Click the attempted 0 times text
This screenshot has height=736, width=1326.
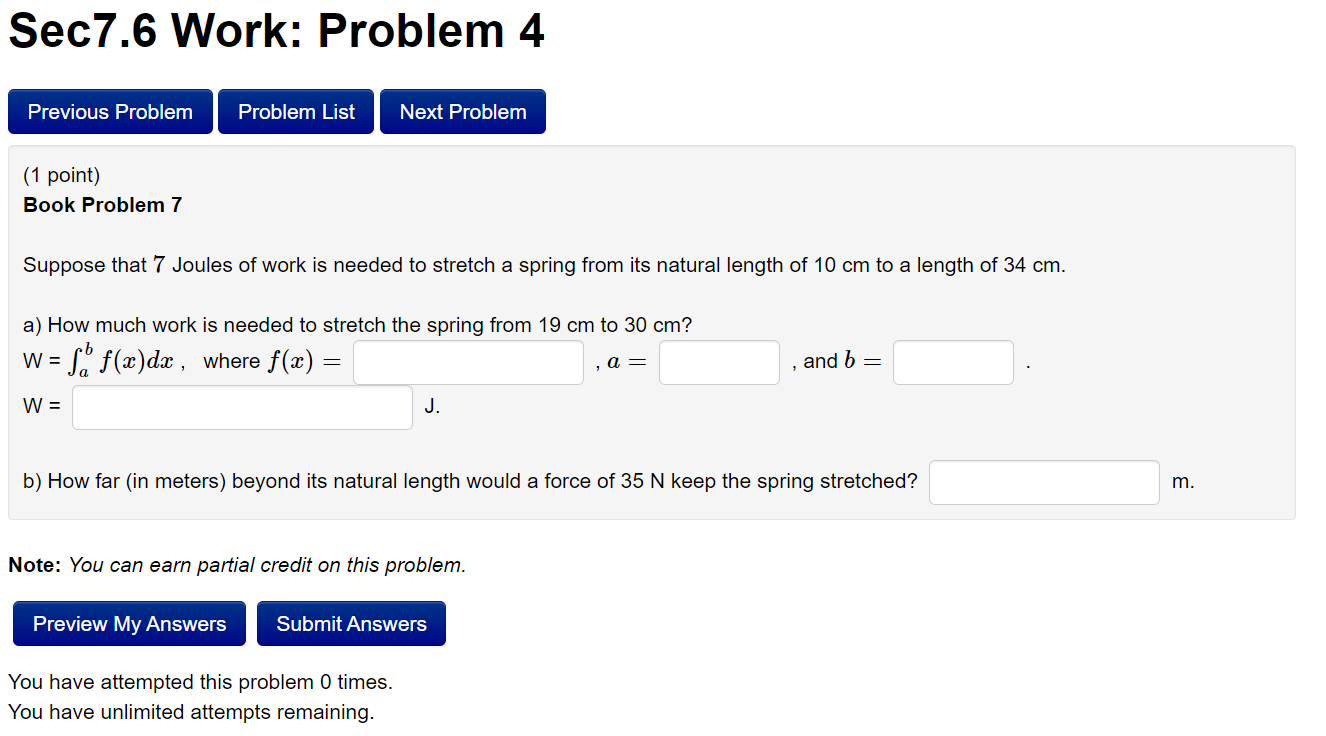pyautogui.click(x=200, y=682)
